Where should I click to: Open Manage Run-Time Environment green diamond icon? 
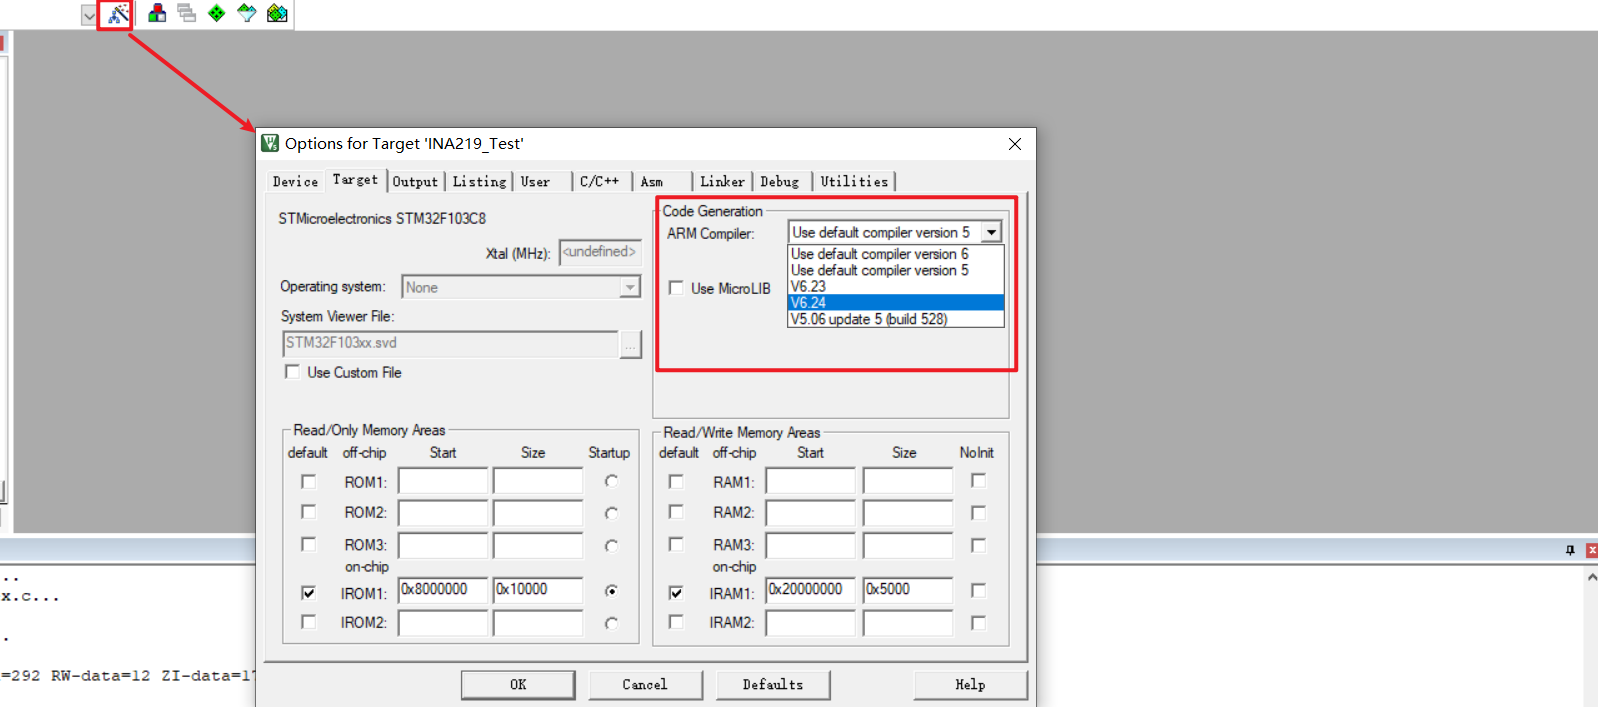pos(216,13)
